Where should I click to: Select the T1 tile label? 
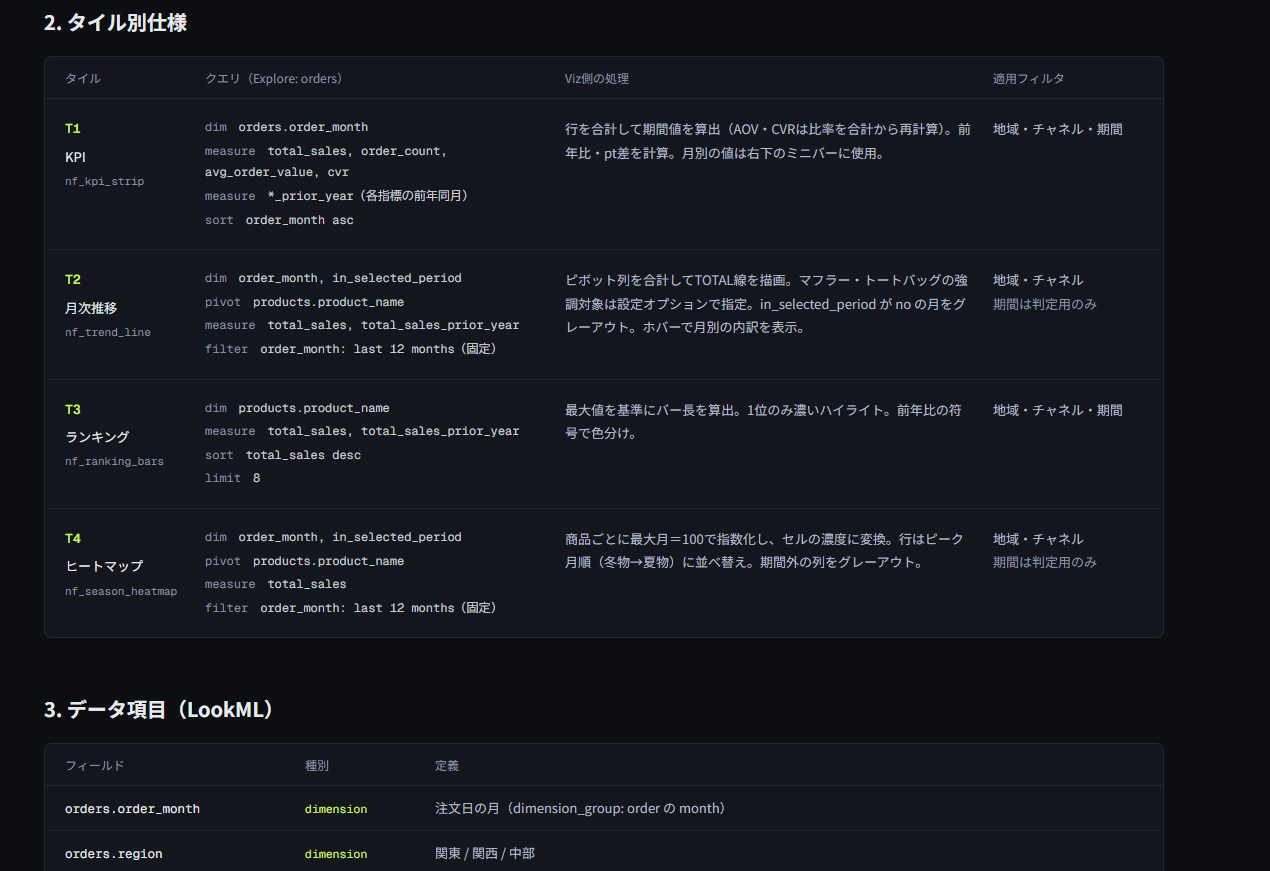click(73, 129)
